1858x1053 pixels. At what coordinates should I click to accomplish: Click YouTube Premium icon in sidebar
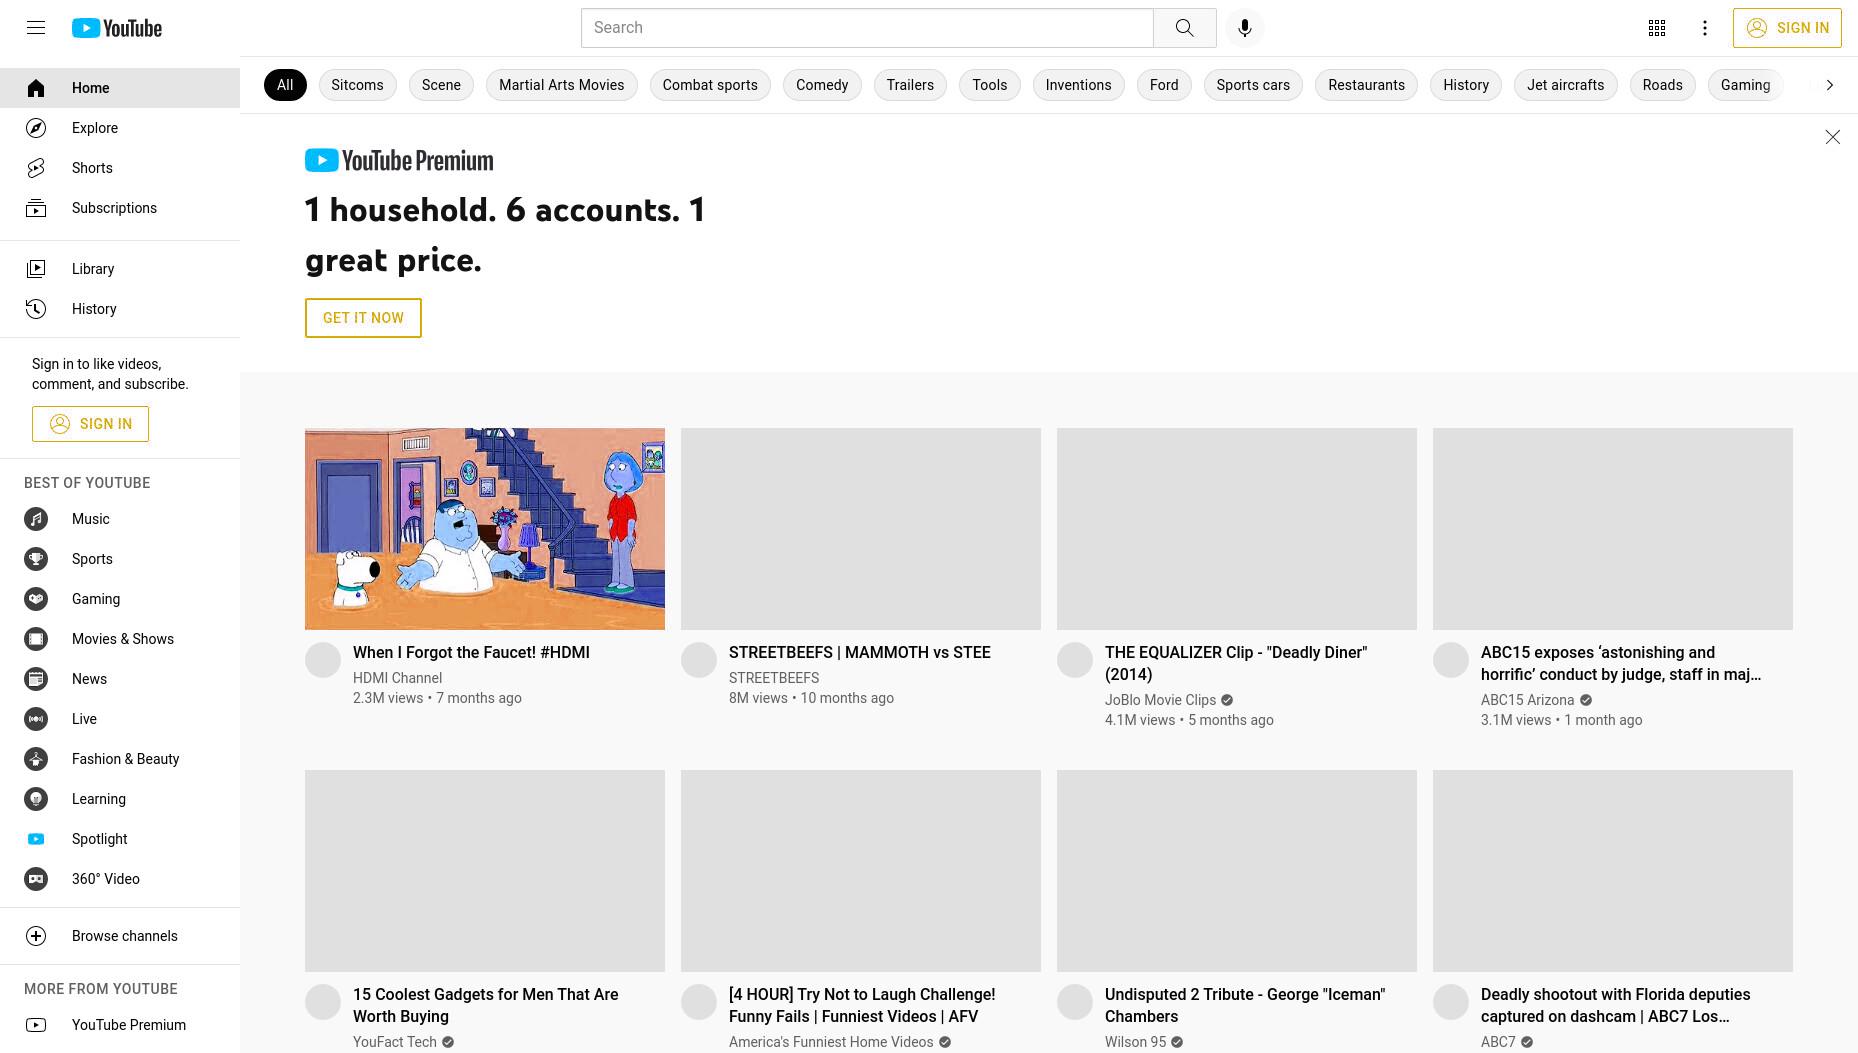(36, 1025)
